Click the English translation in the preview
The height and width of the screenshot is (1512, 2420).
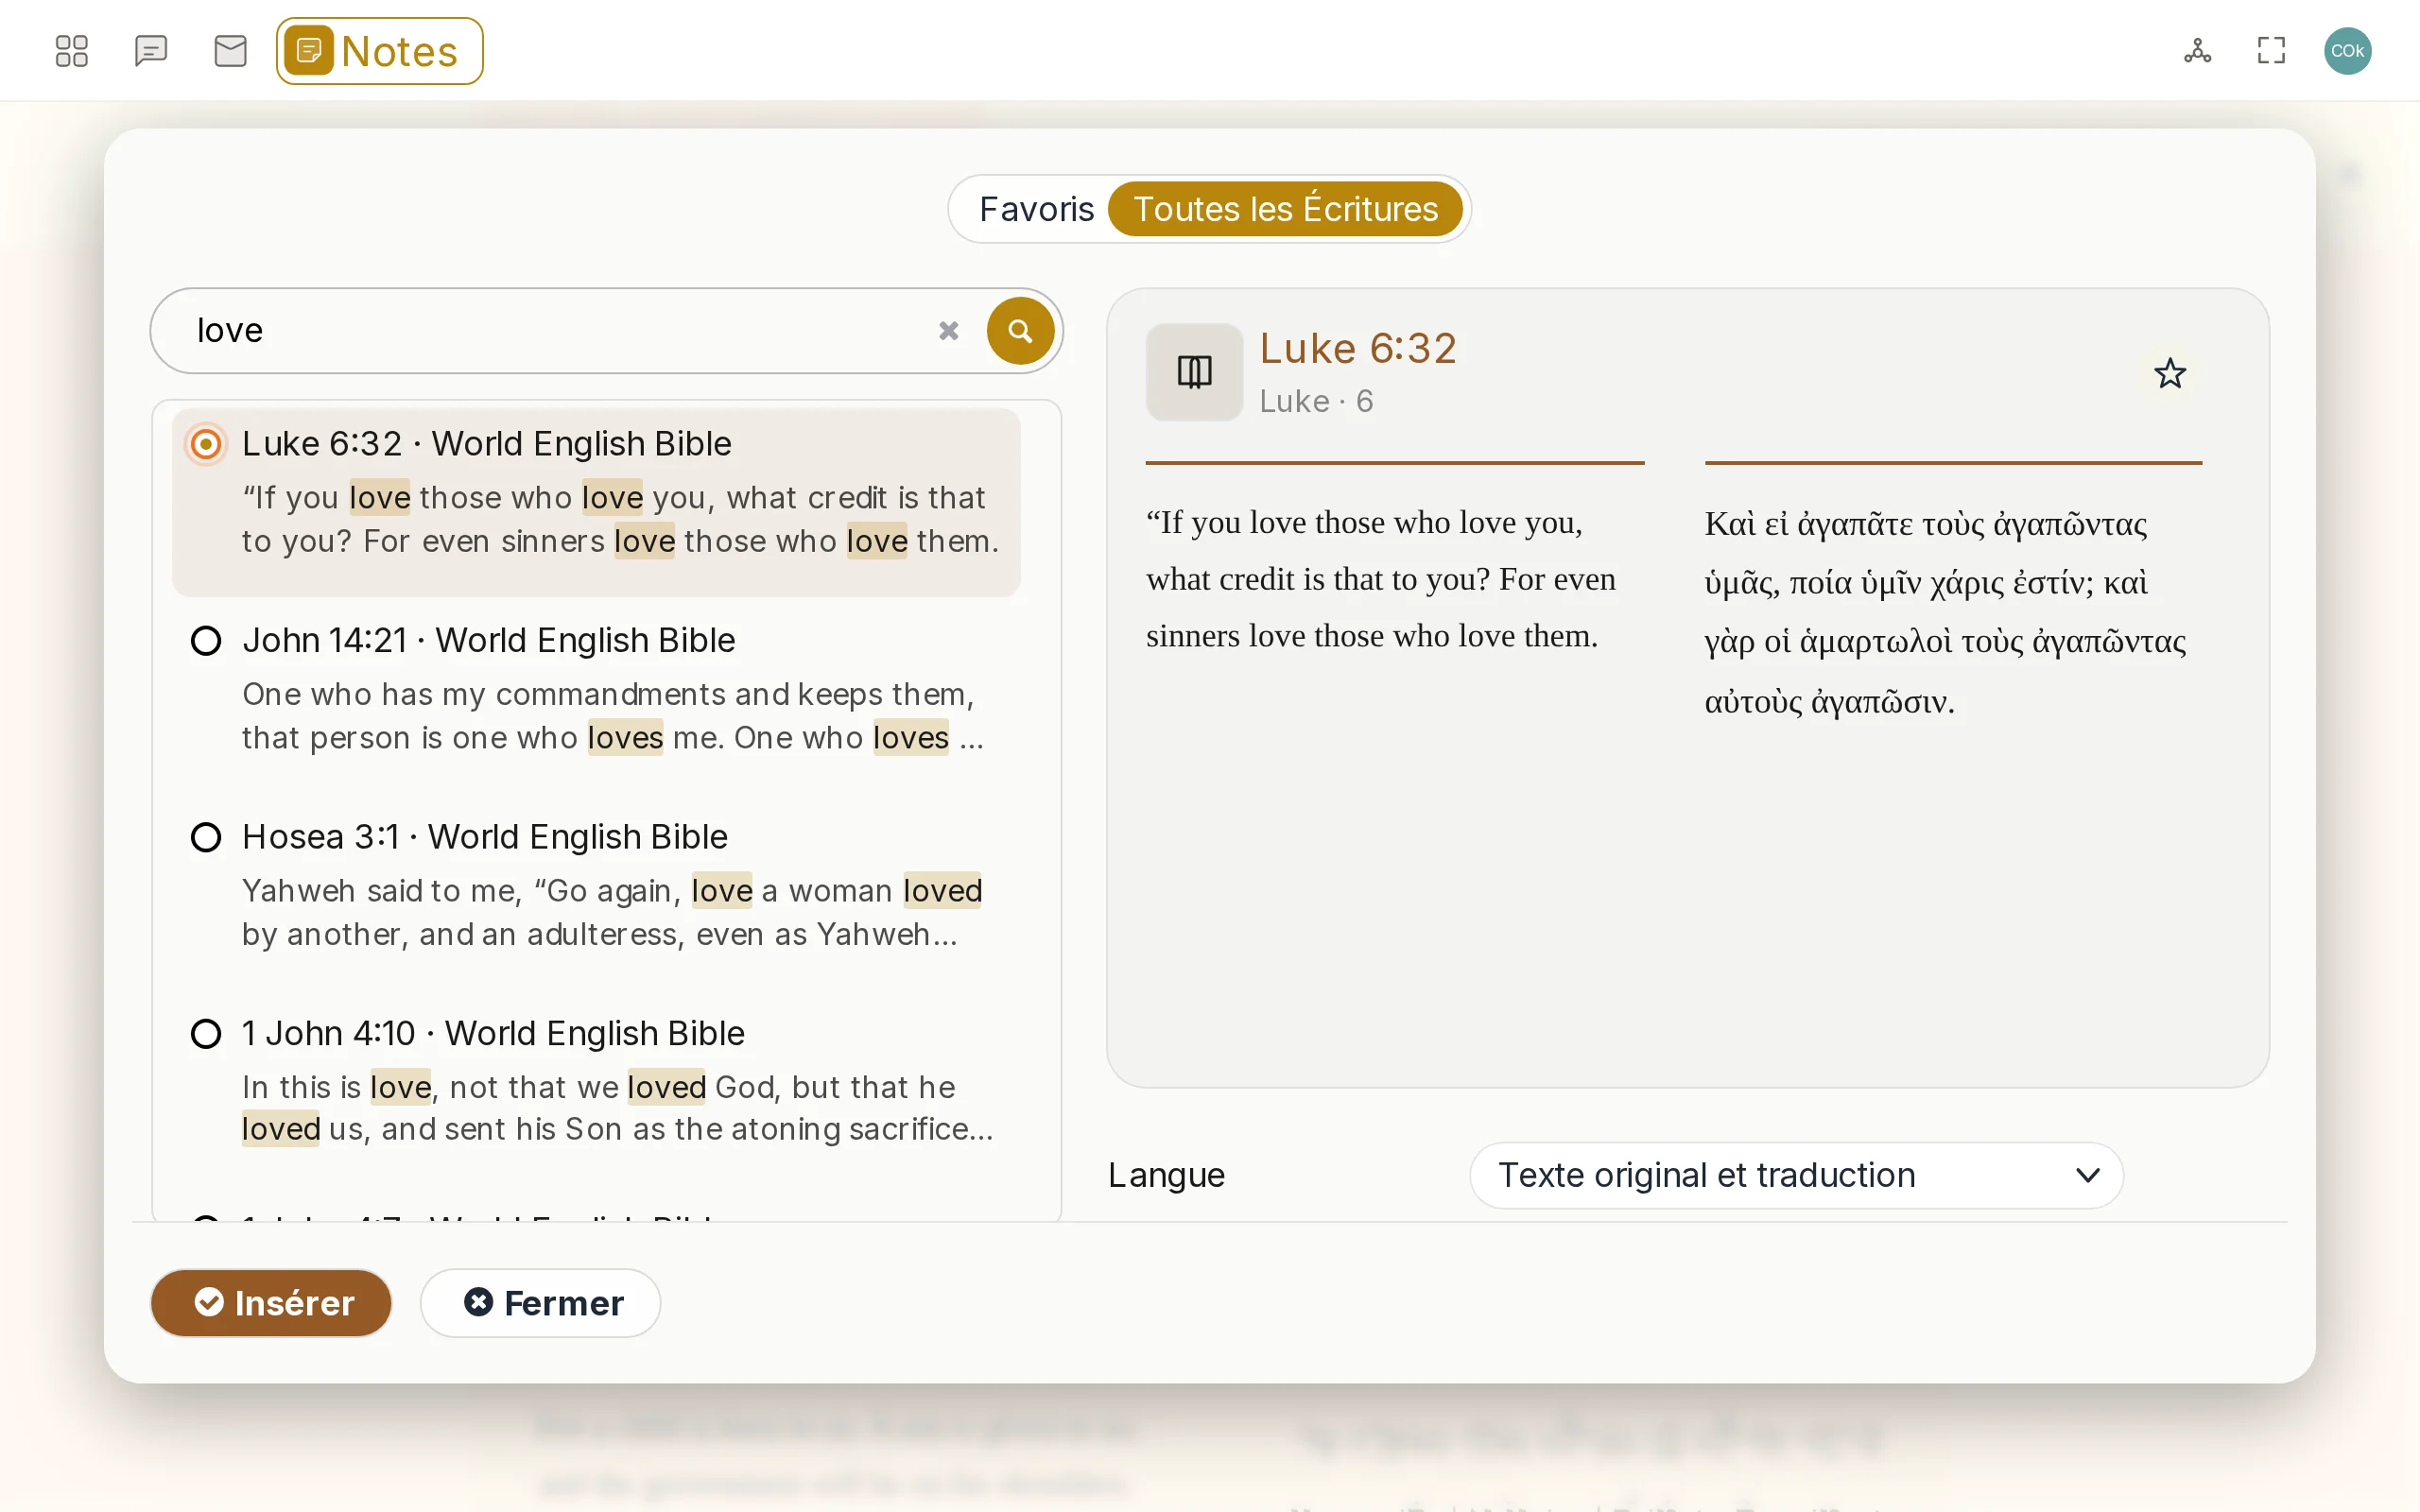[x=1380, y=579]
